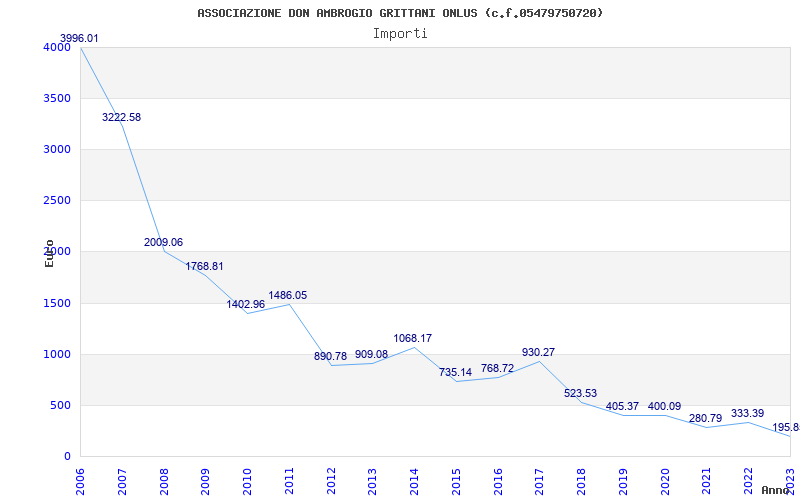Viewport: 800px width, 500px height.
Task: Click the 2006 year axis label
Action: click(81, 482)
